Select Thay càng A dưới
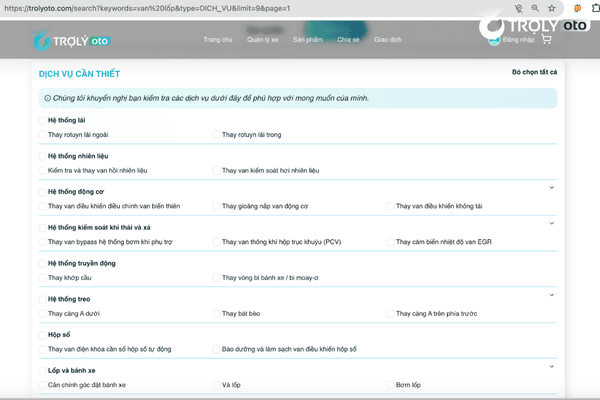 [x=42, y=313]
